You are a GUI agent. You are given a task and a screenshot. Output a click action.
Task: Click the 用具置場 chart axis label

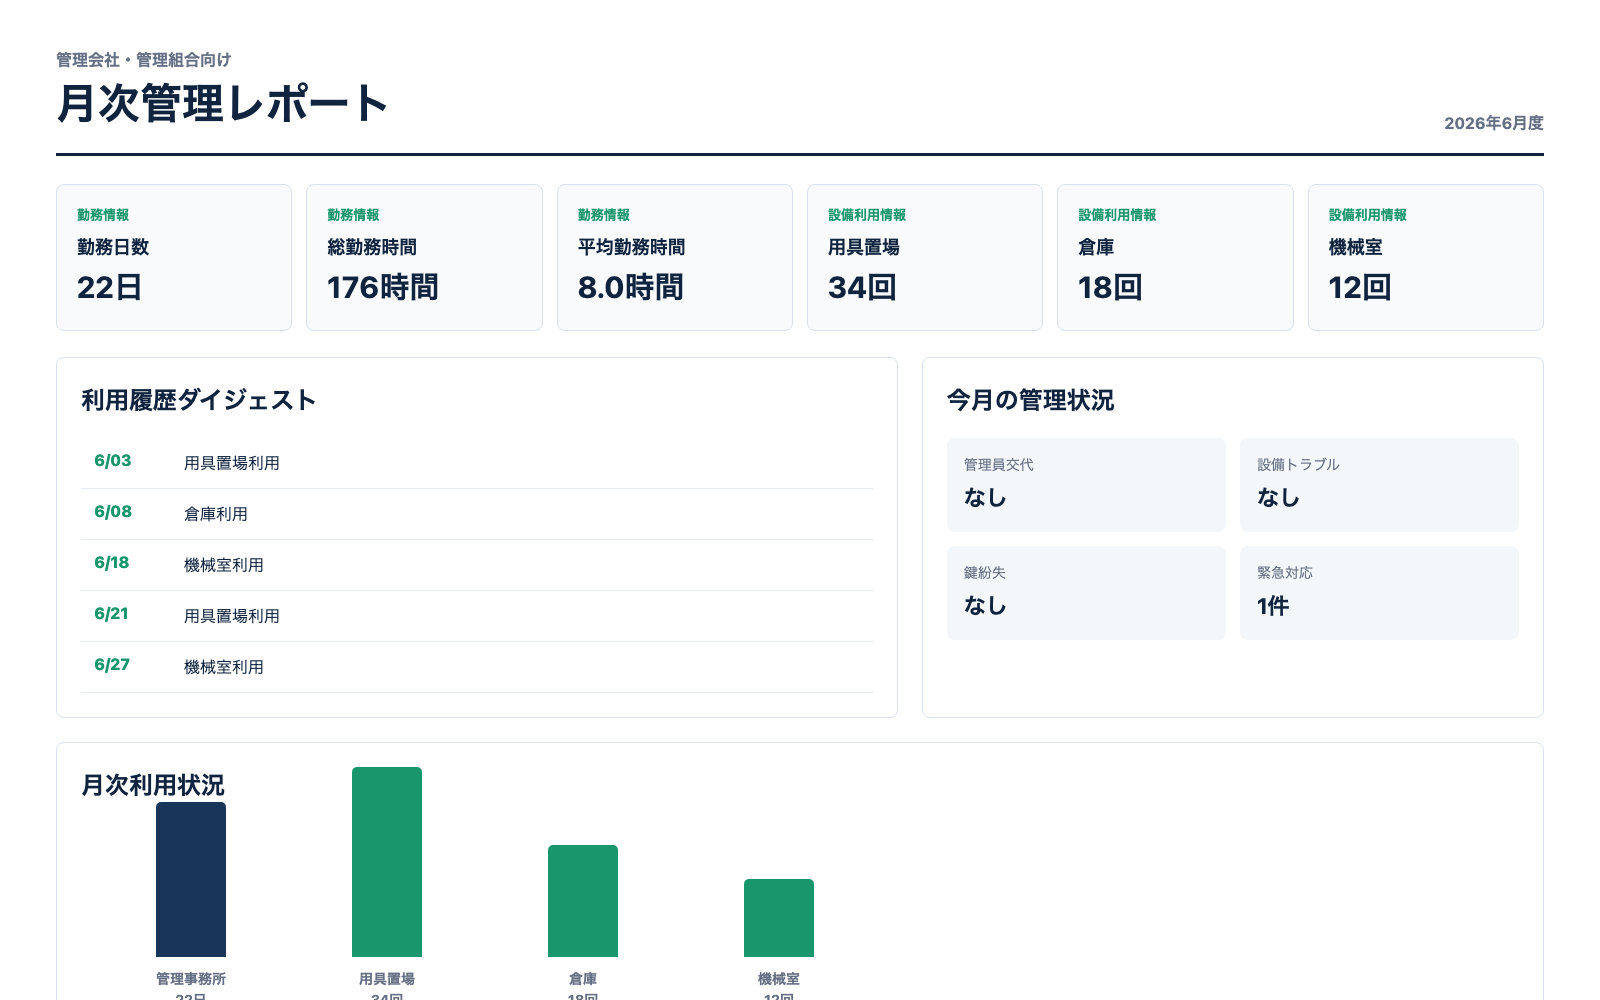[387, 979]
